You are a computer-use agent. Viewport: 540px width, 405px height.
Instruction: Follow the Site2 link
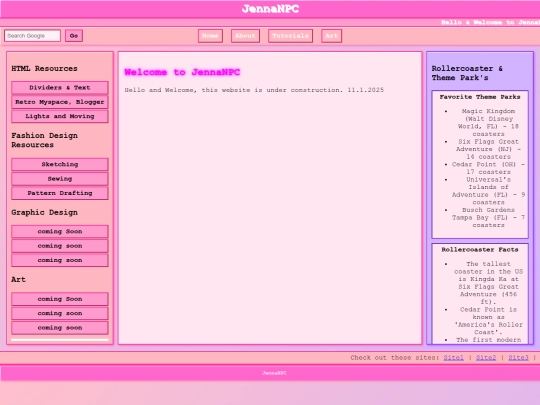click(486, 357)
